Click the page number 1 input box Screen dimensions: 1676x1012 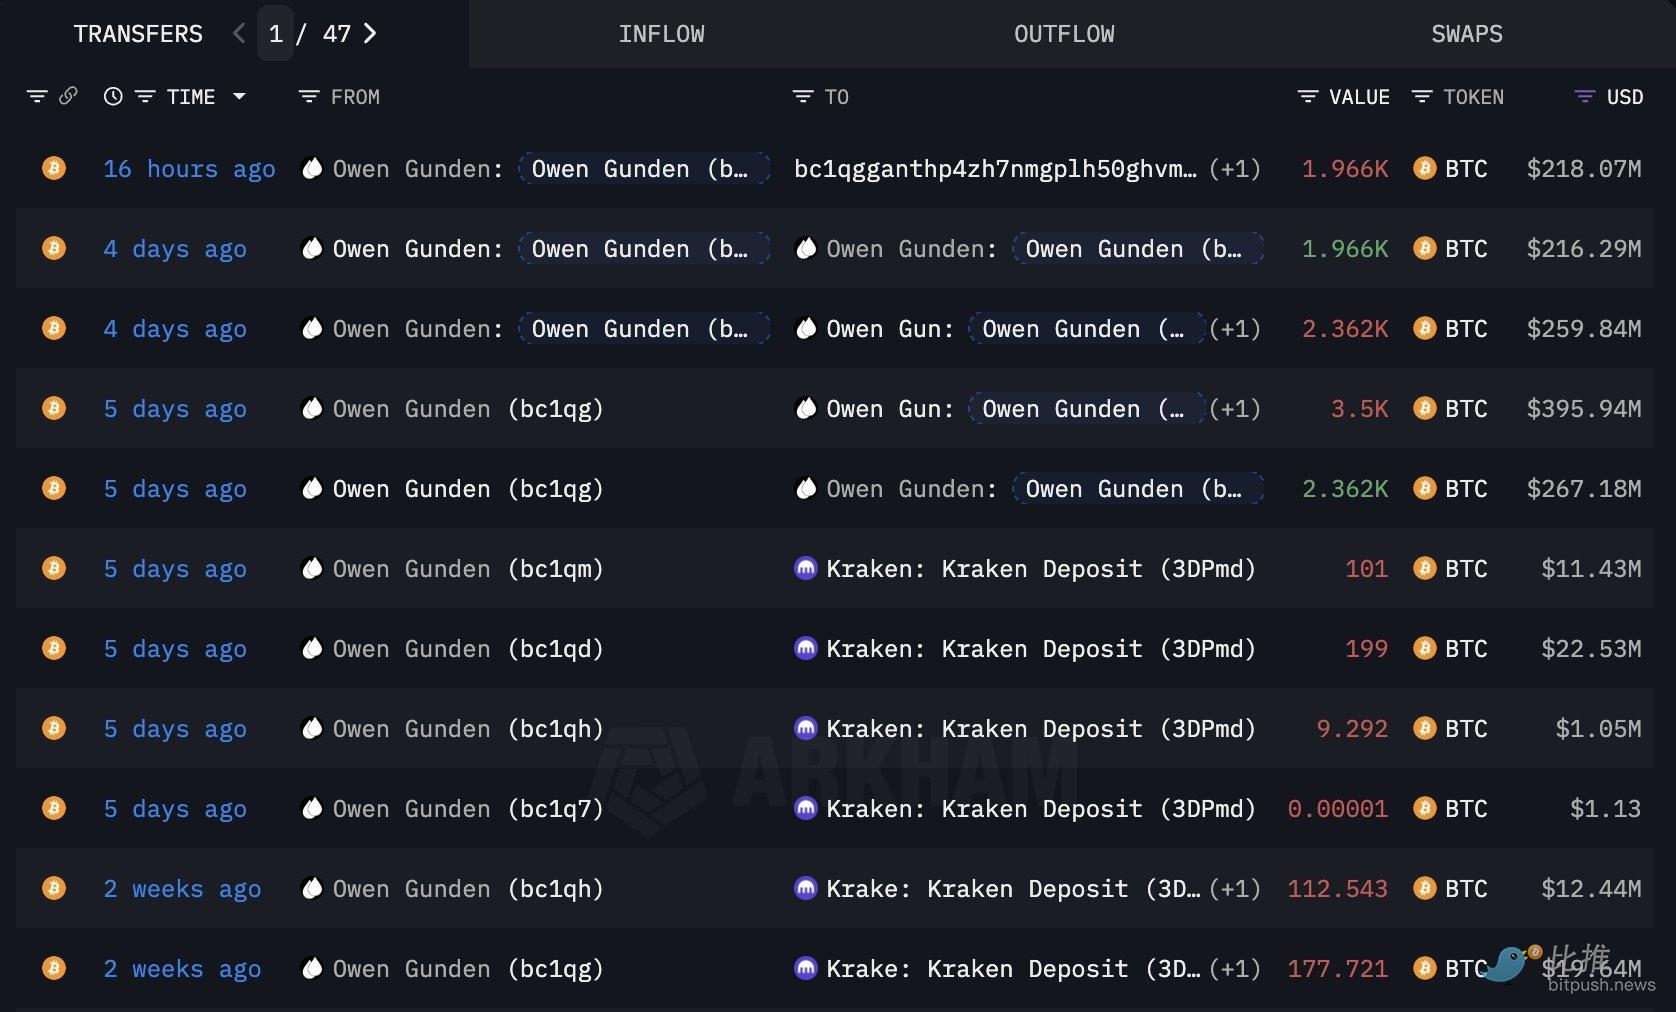click(x=276, y=34)
